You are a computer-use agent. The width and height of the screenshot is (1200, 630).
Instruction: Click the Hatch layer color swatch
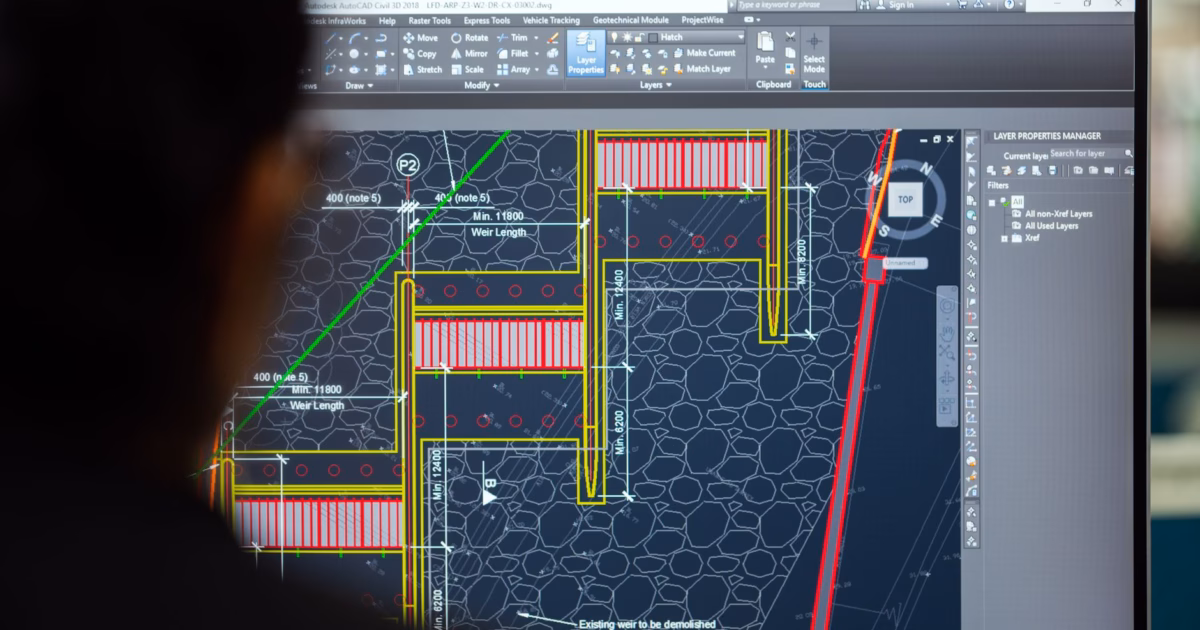click(653, 38)
